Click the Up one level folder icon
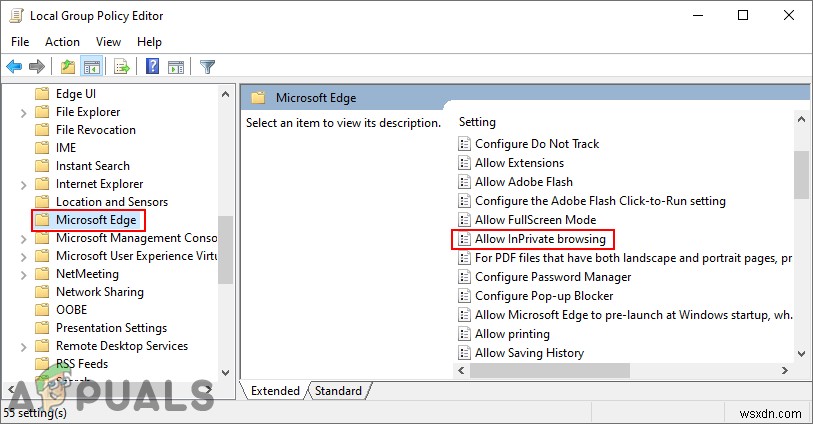 (x=68, y=66)
